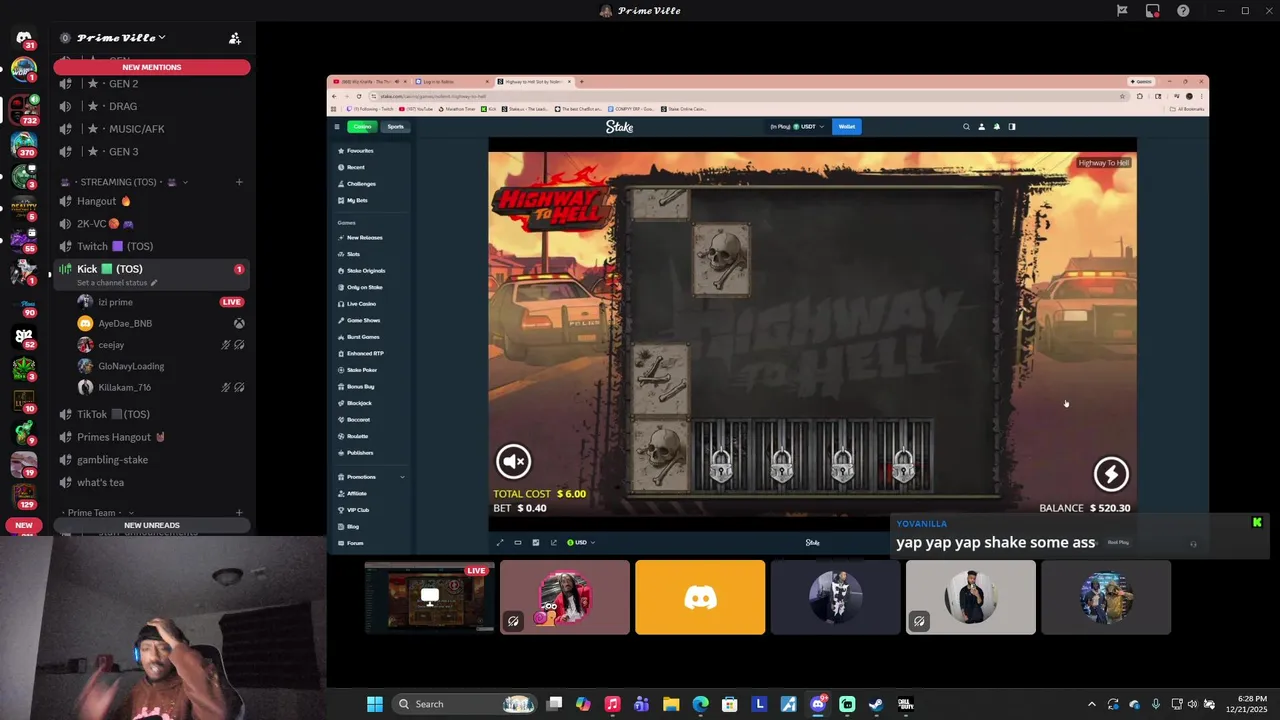Switch Stake to Casino mode
The height and width of the screenshot is (720, 1280).
362,127
